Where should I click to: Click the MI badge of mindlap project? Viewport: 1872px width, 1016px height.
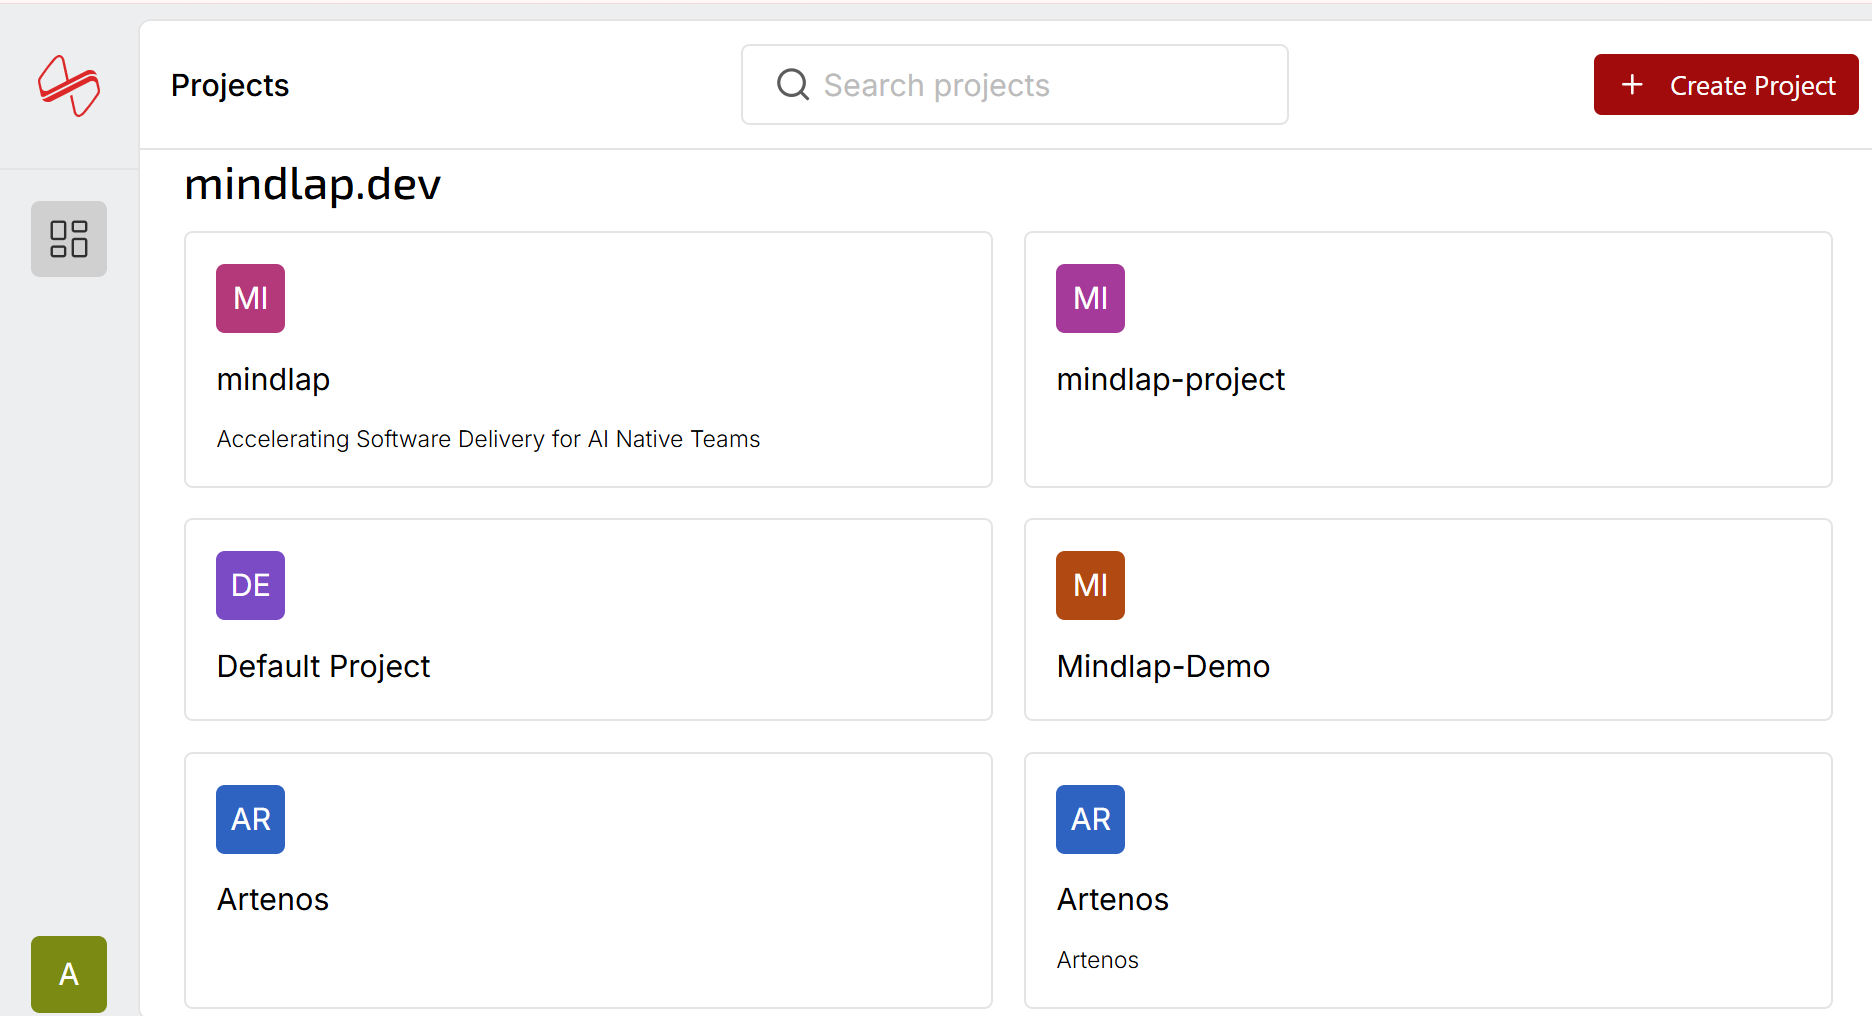point(251,298)
